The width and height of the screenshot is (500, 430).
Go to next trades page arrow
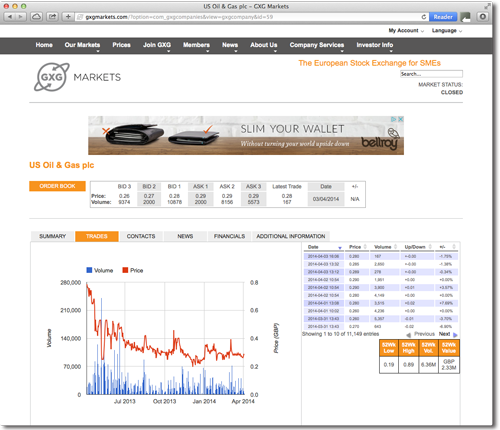point(455,335)
